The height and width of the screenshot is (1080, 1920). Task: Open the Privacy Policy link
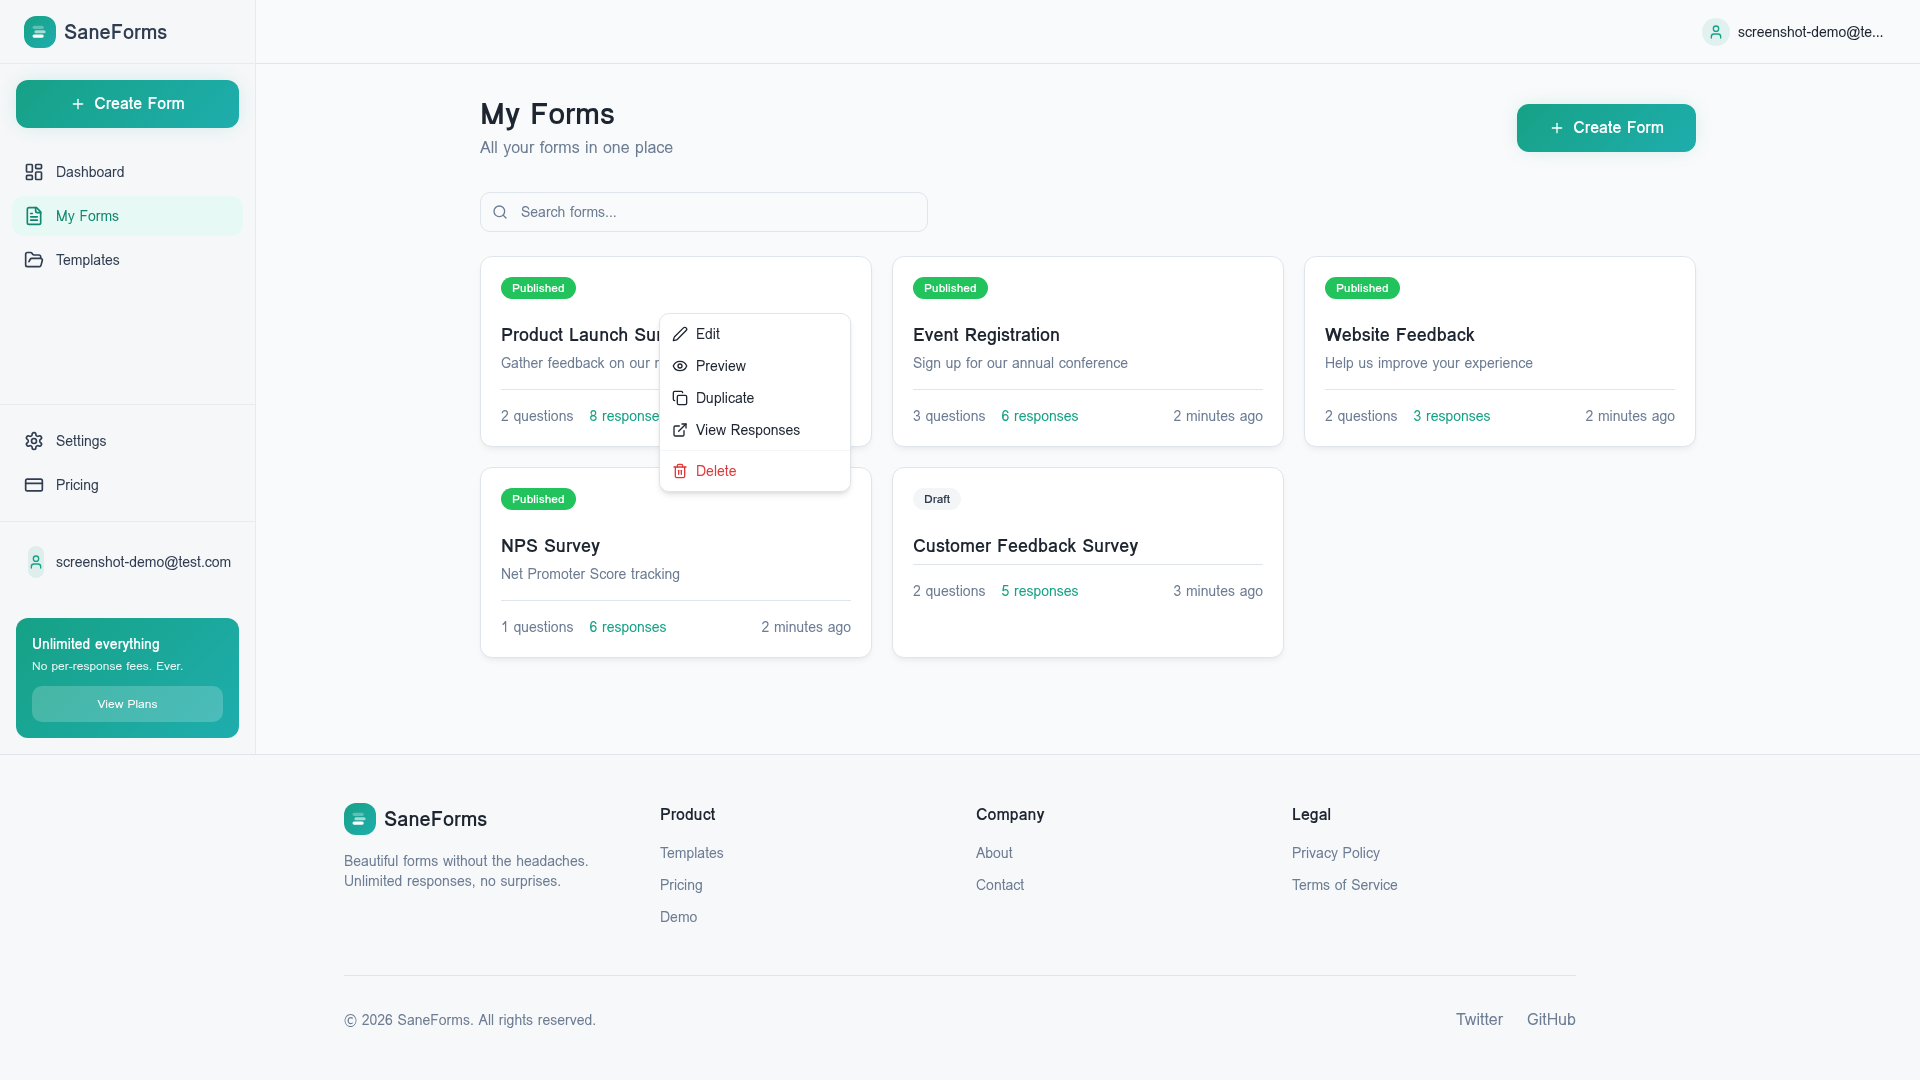[x=1335, y=853]
